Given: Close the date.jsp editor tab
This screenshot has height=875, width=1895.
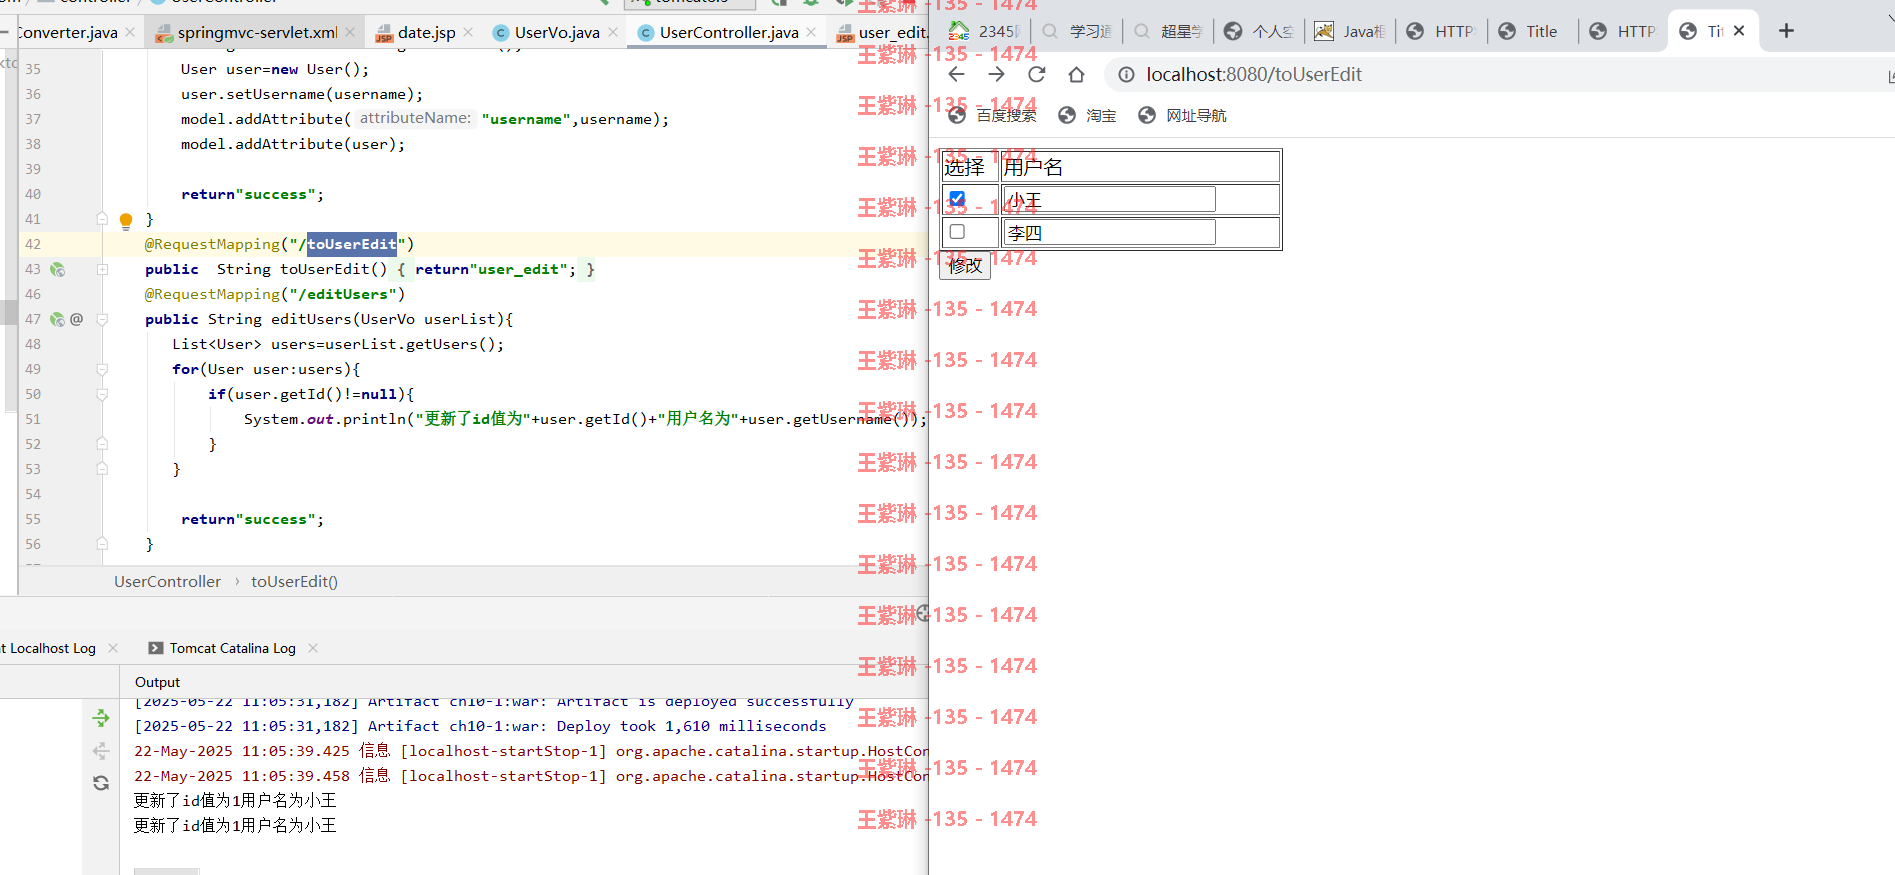Looking at the screenshot, I should (x=468, y=32).
